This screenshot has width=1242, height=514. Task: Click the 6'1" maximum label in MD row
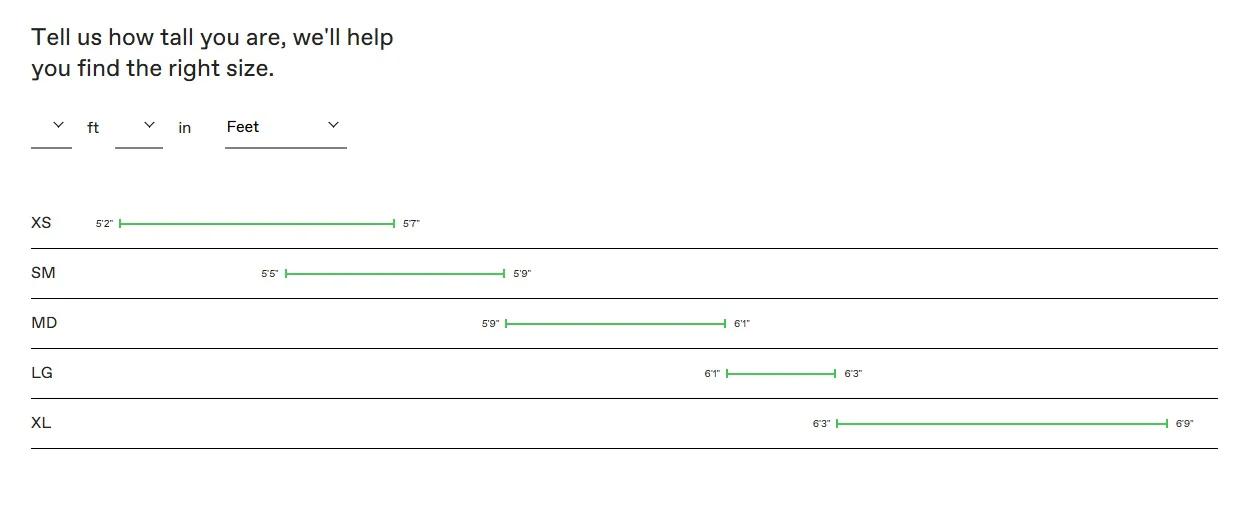click(x=742, y=324)
